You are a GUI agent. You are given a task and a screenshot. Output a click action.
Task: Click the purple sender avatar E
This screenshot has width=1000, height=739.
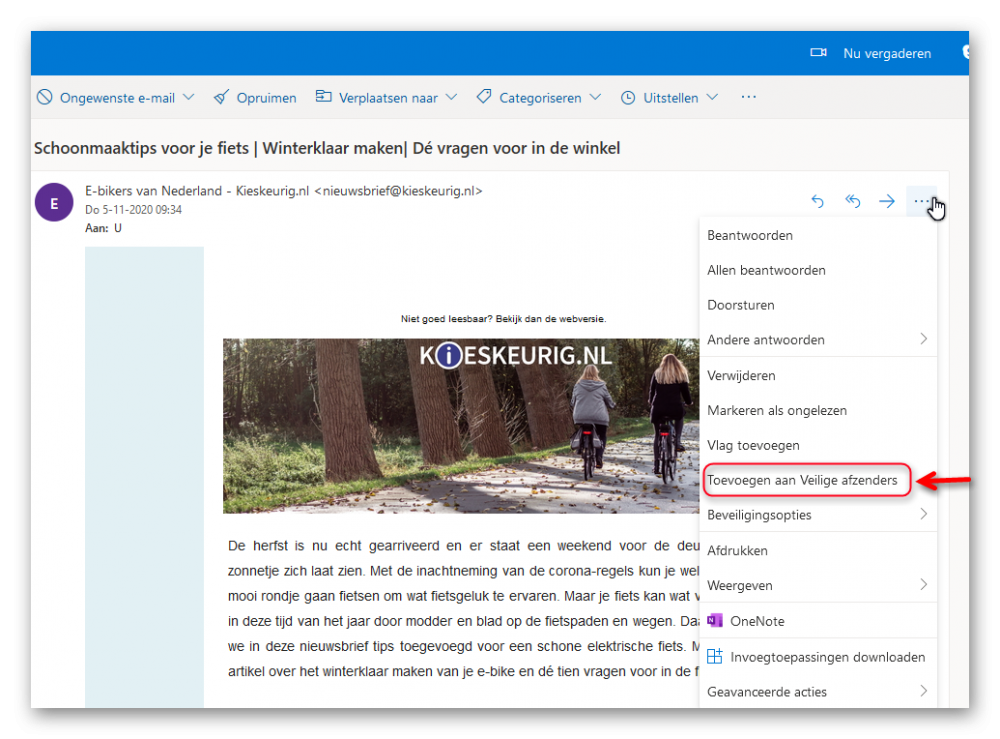pos(53,203)
